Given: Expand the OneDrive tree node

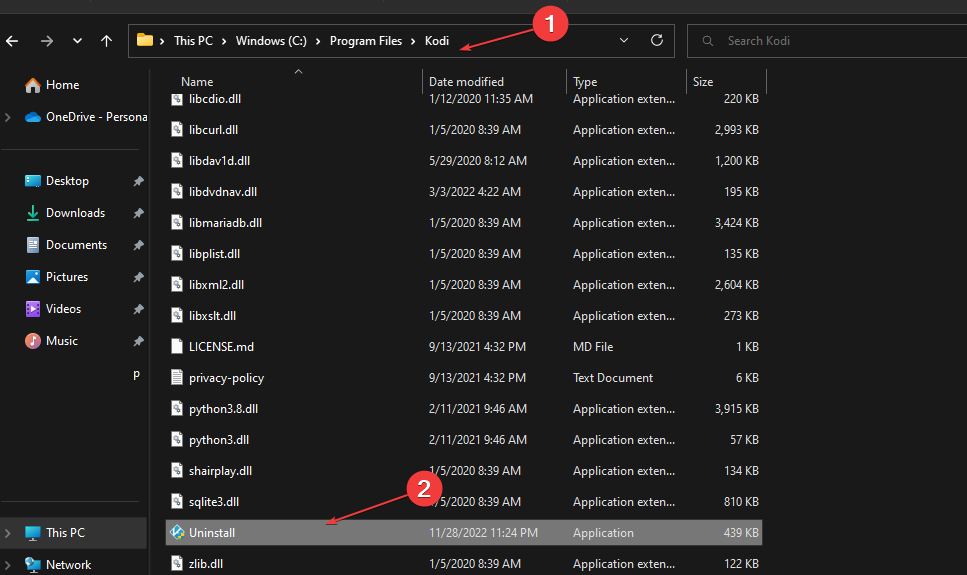Looking at the screenshot, I should [x=8, y=117].
